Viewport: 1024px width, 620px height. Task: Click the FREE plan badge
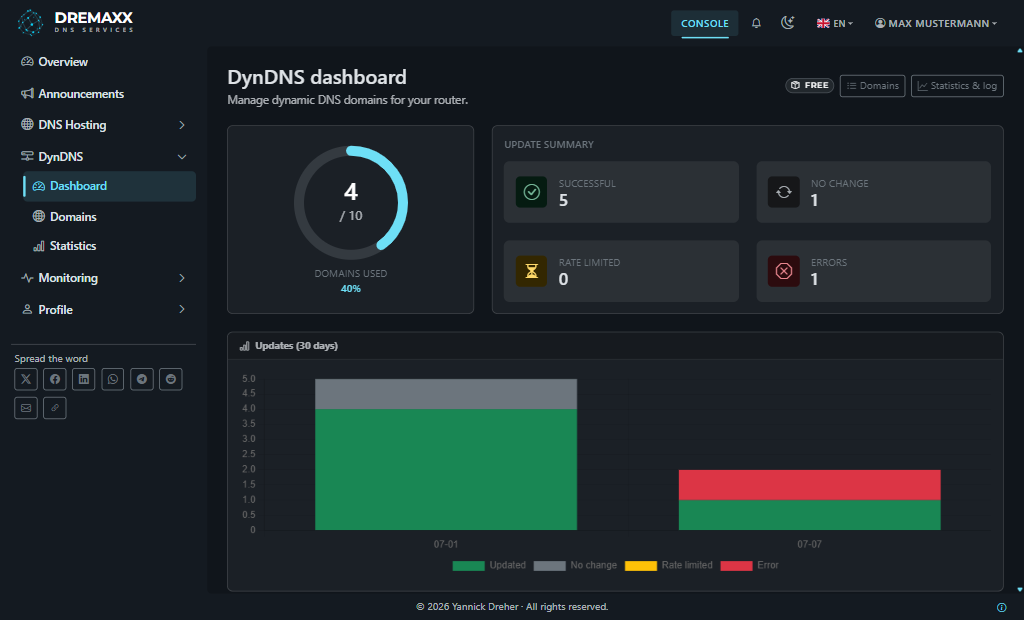point(809,86)
